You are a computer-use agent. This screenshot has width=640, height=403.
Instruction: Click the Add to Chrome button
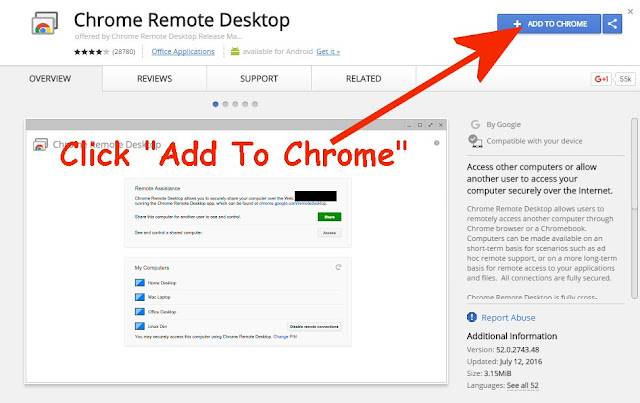(549, 24)
